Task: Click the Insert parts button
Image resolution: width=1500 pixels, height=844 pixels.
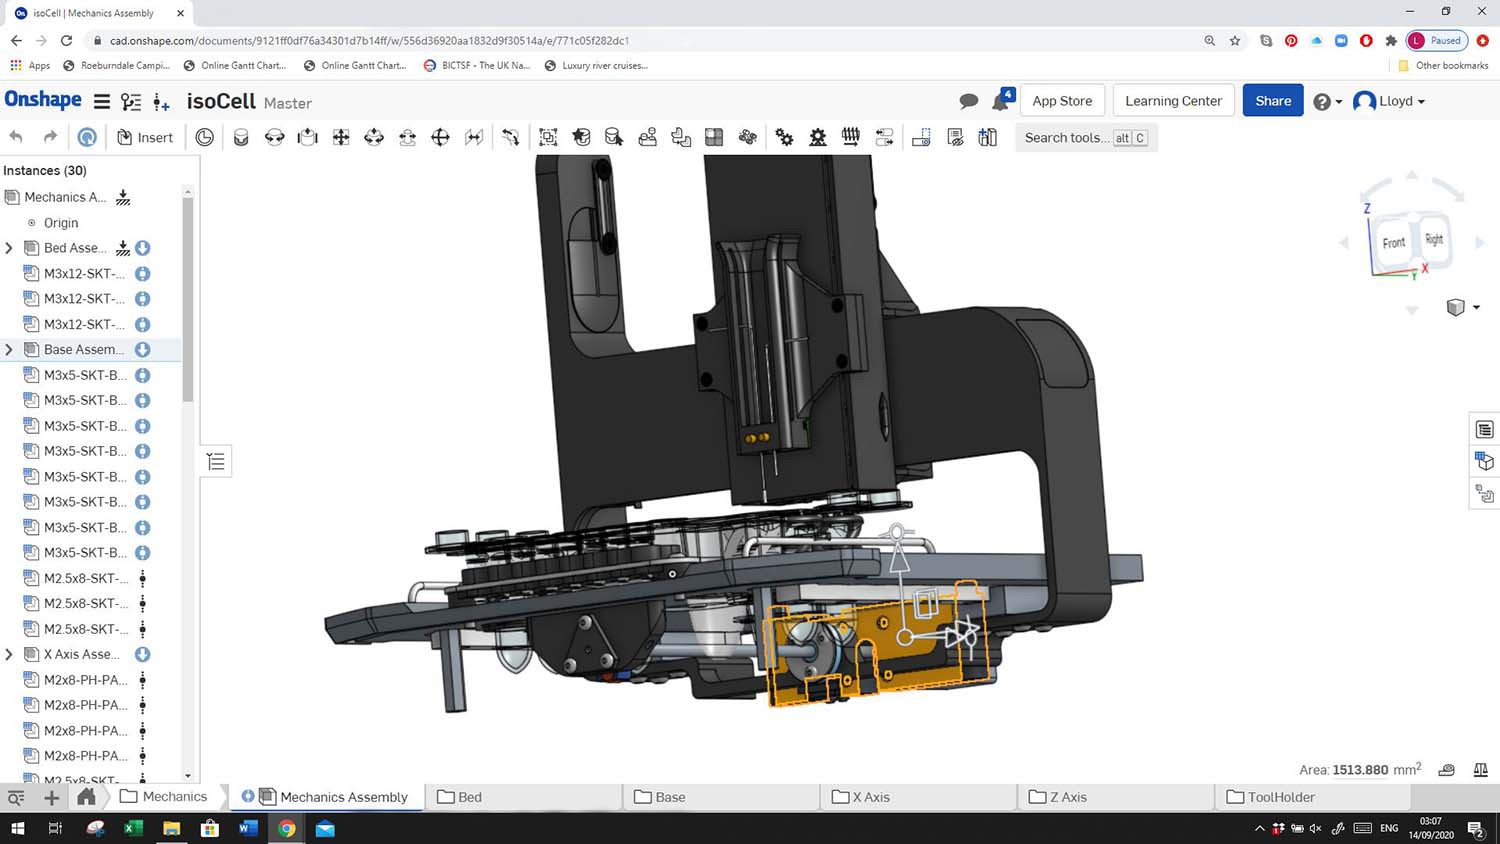Action: coord(145,137)
